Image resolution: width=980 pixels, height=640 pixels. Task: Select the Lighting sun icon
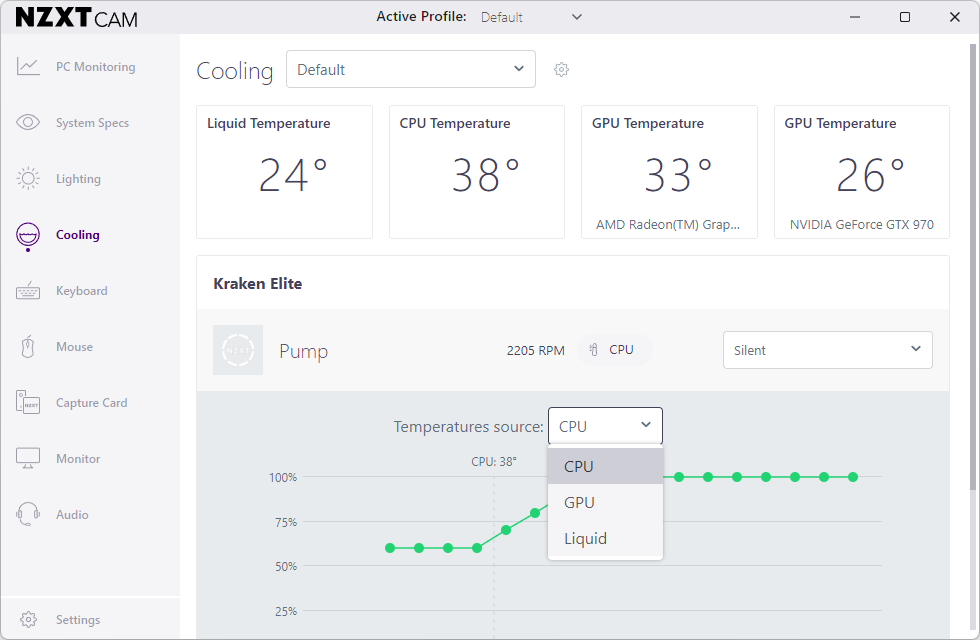click(x=28, y=179)
